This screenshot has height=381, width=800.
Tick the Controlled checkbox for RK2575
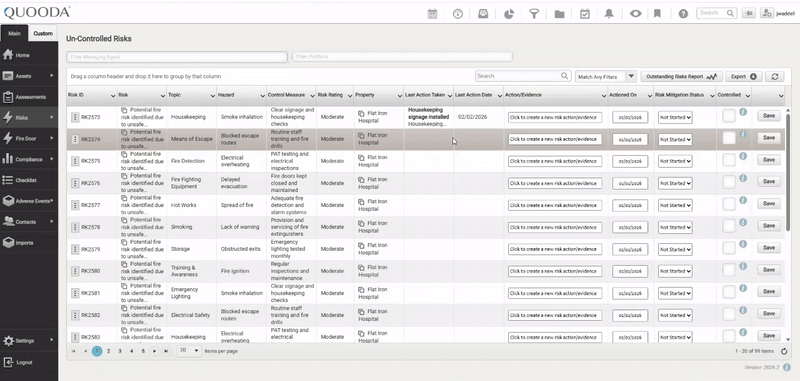click(729, 160)
